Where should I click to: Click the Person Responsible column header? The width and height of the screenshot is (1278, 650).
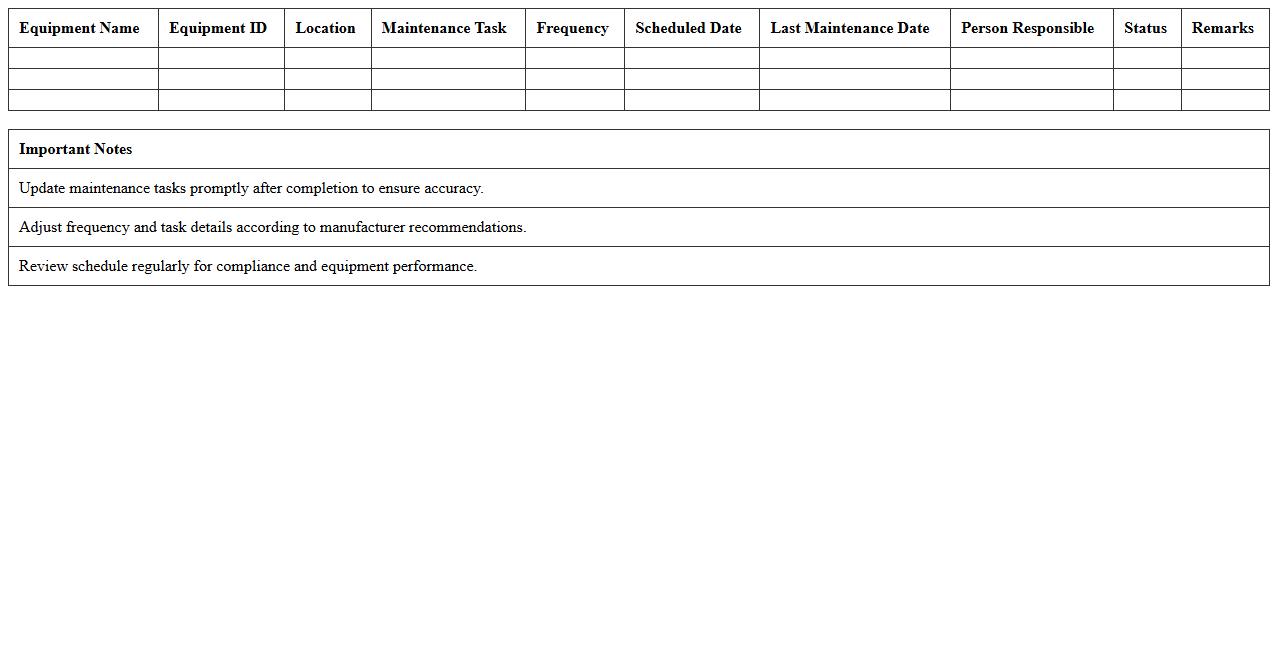[x=1030, y=28]
